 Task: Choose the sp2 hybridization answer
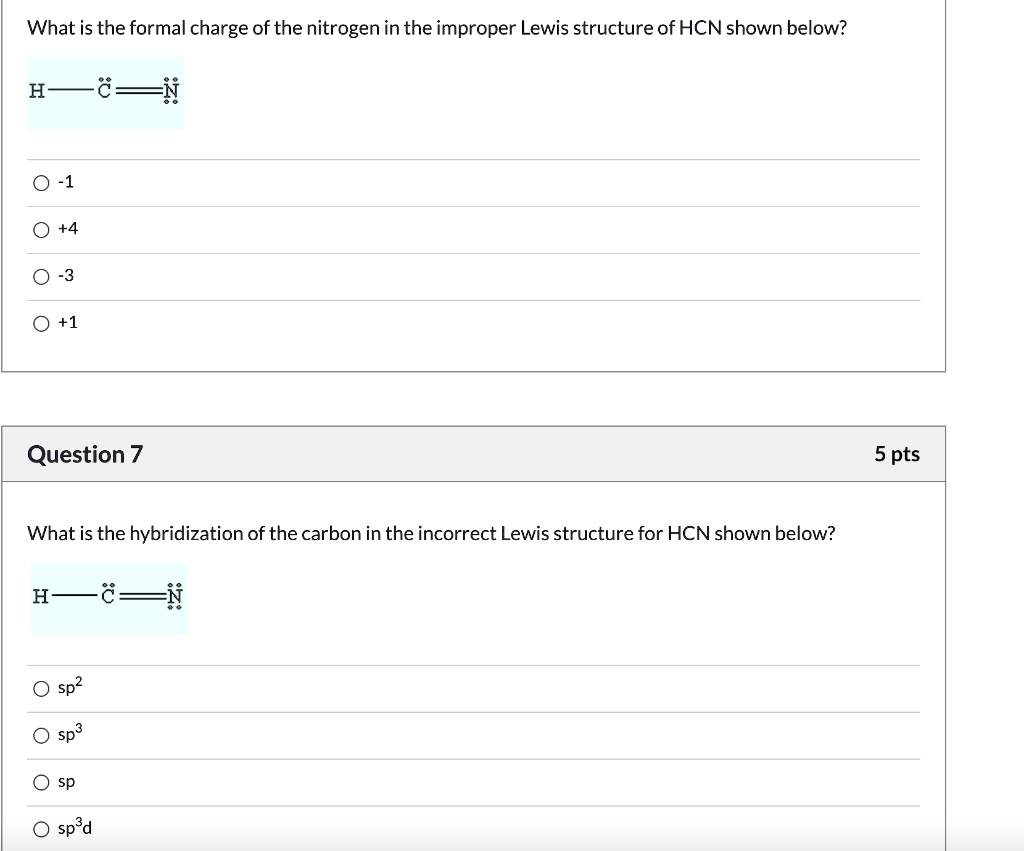coord(42,688)
